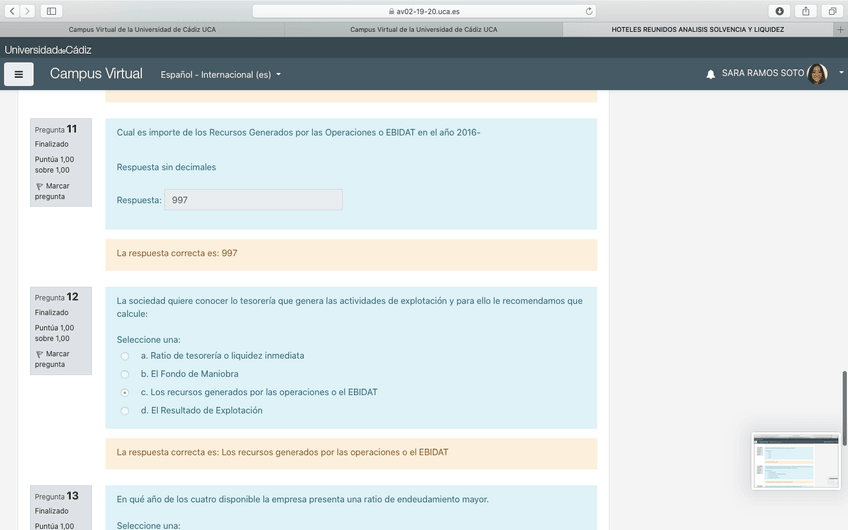This screenshot has width=848, height=530.
Task: Click the Respuesta field containing 997
Action: [x=253, y=200]
